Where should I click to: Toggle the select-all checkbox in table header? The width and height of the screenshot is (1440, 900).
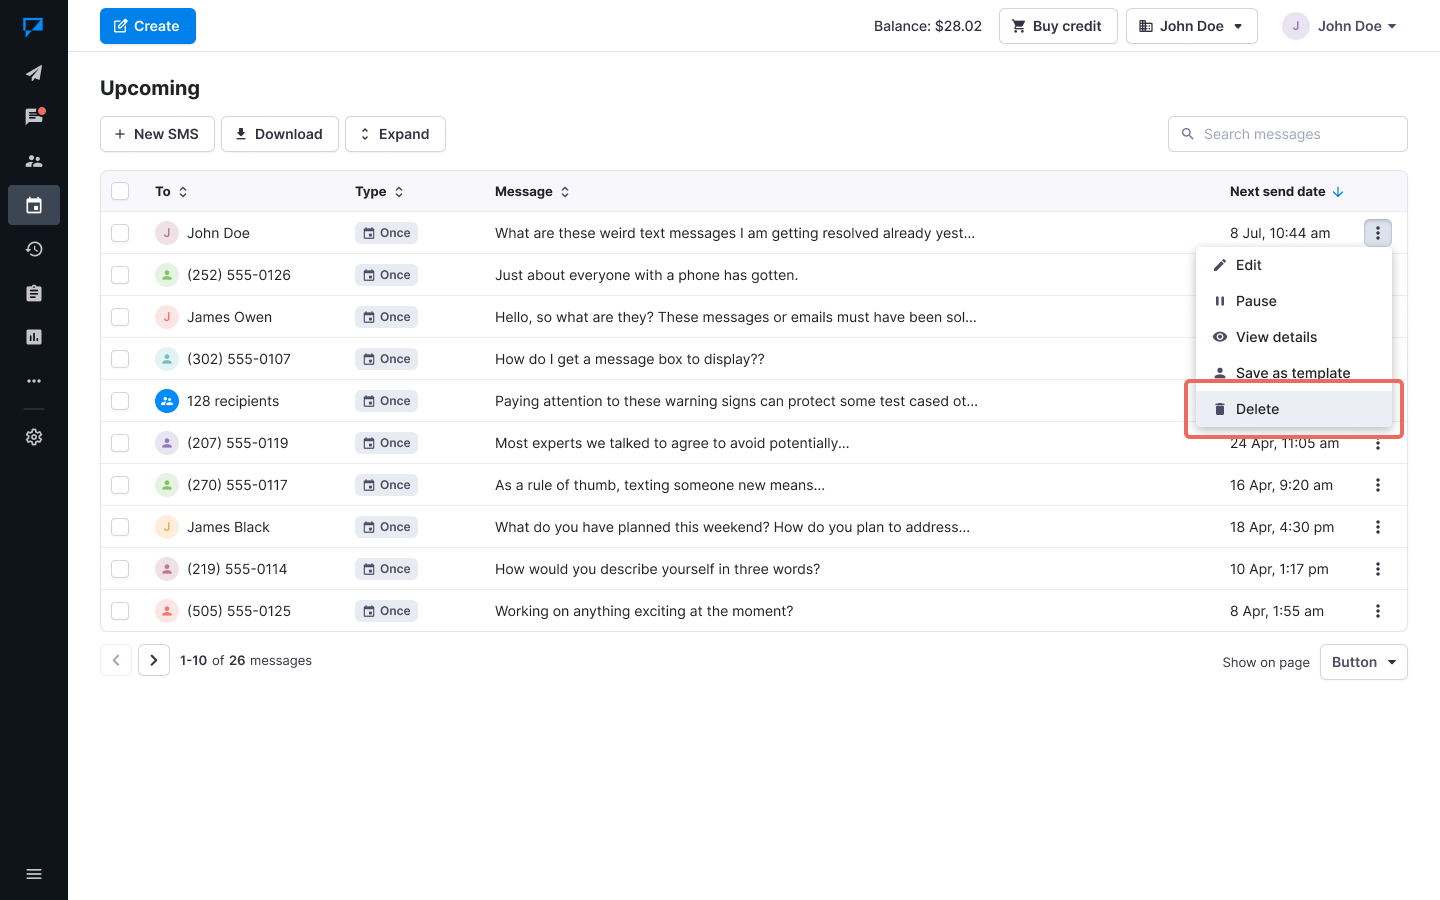click(120, 191)
